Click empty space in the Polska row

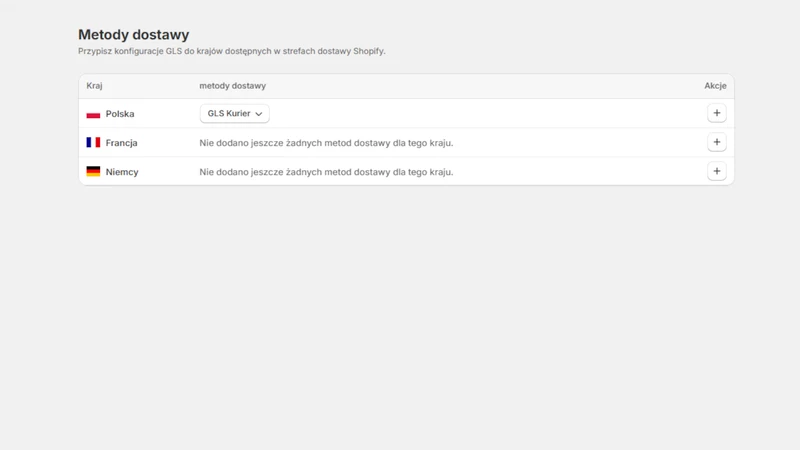(485, 113)
